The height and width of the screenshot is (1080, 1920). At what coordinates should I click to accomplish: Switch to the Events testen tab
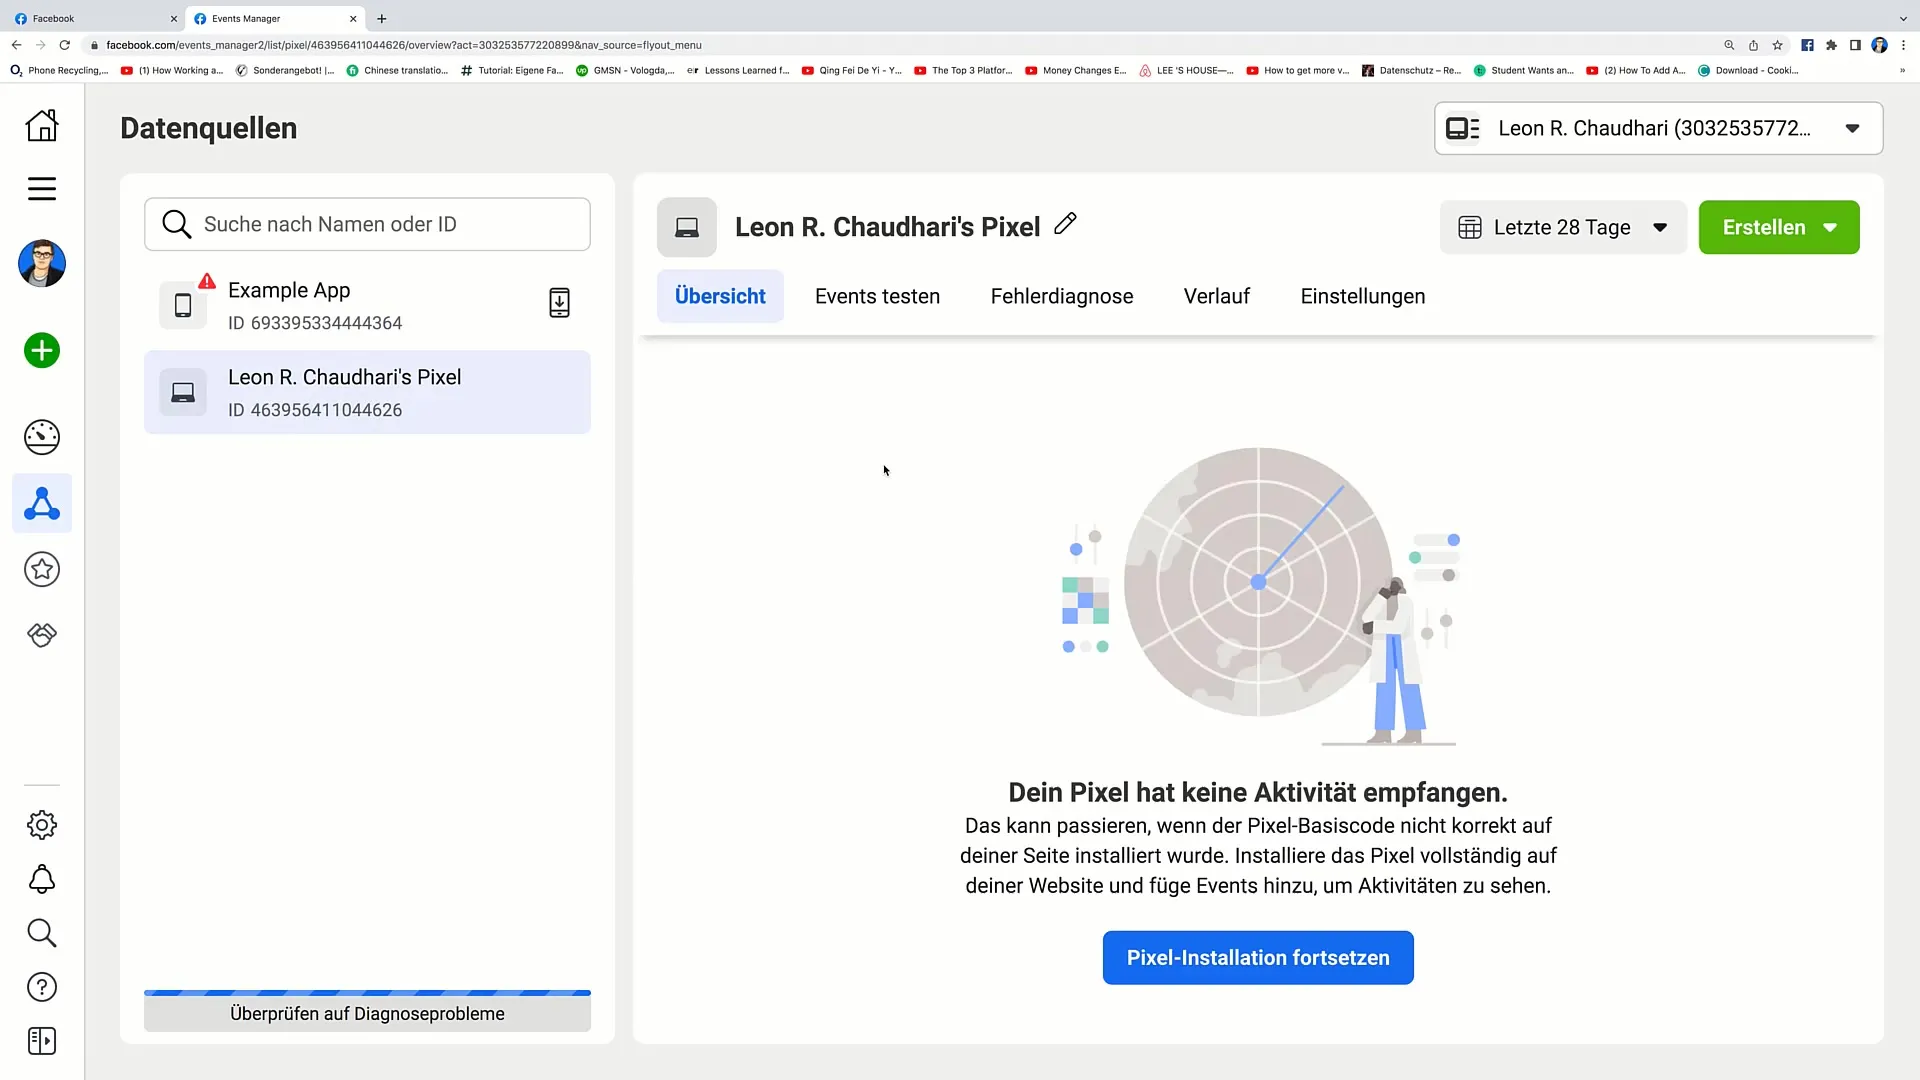pyautogui.click(x=877, y=295)
